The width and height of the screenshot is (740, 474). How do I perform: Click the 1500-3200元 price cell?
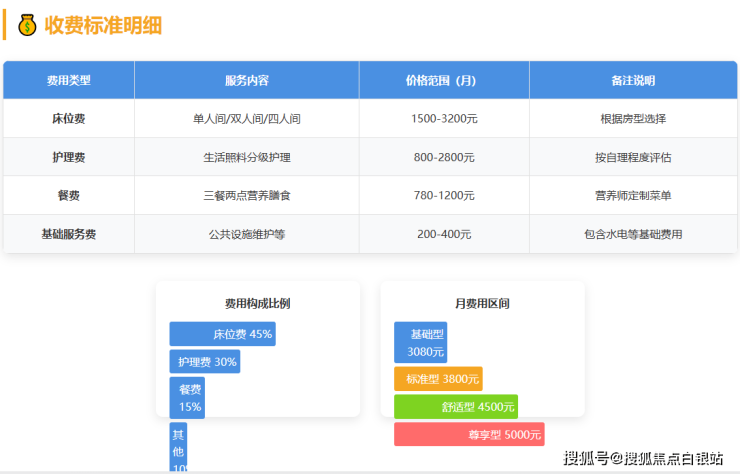(444, 118)
